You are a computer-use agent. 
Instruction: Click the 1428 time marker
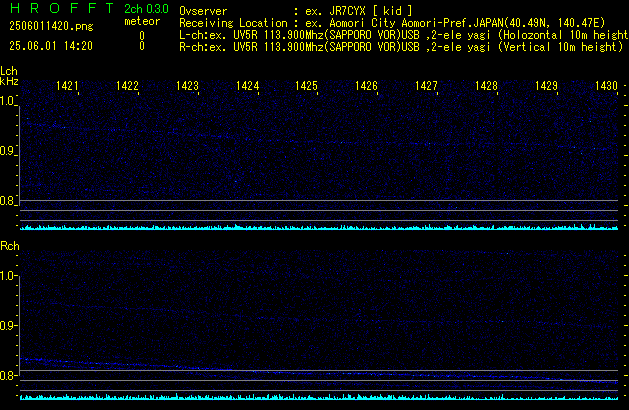click(486, 86)
